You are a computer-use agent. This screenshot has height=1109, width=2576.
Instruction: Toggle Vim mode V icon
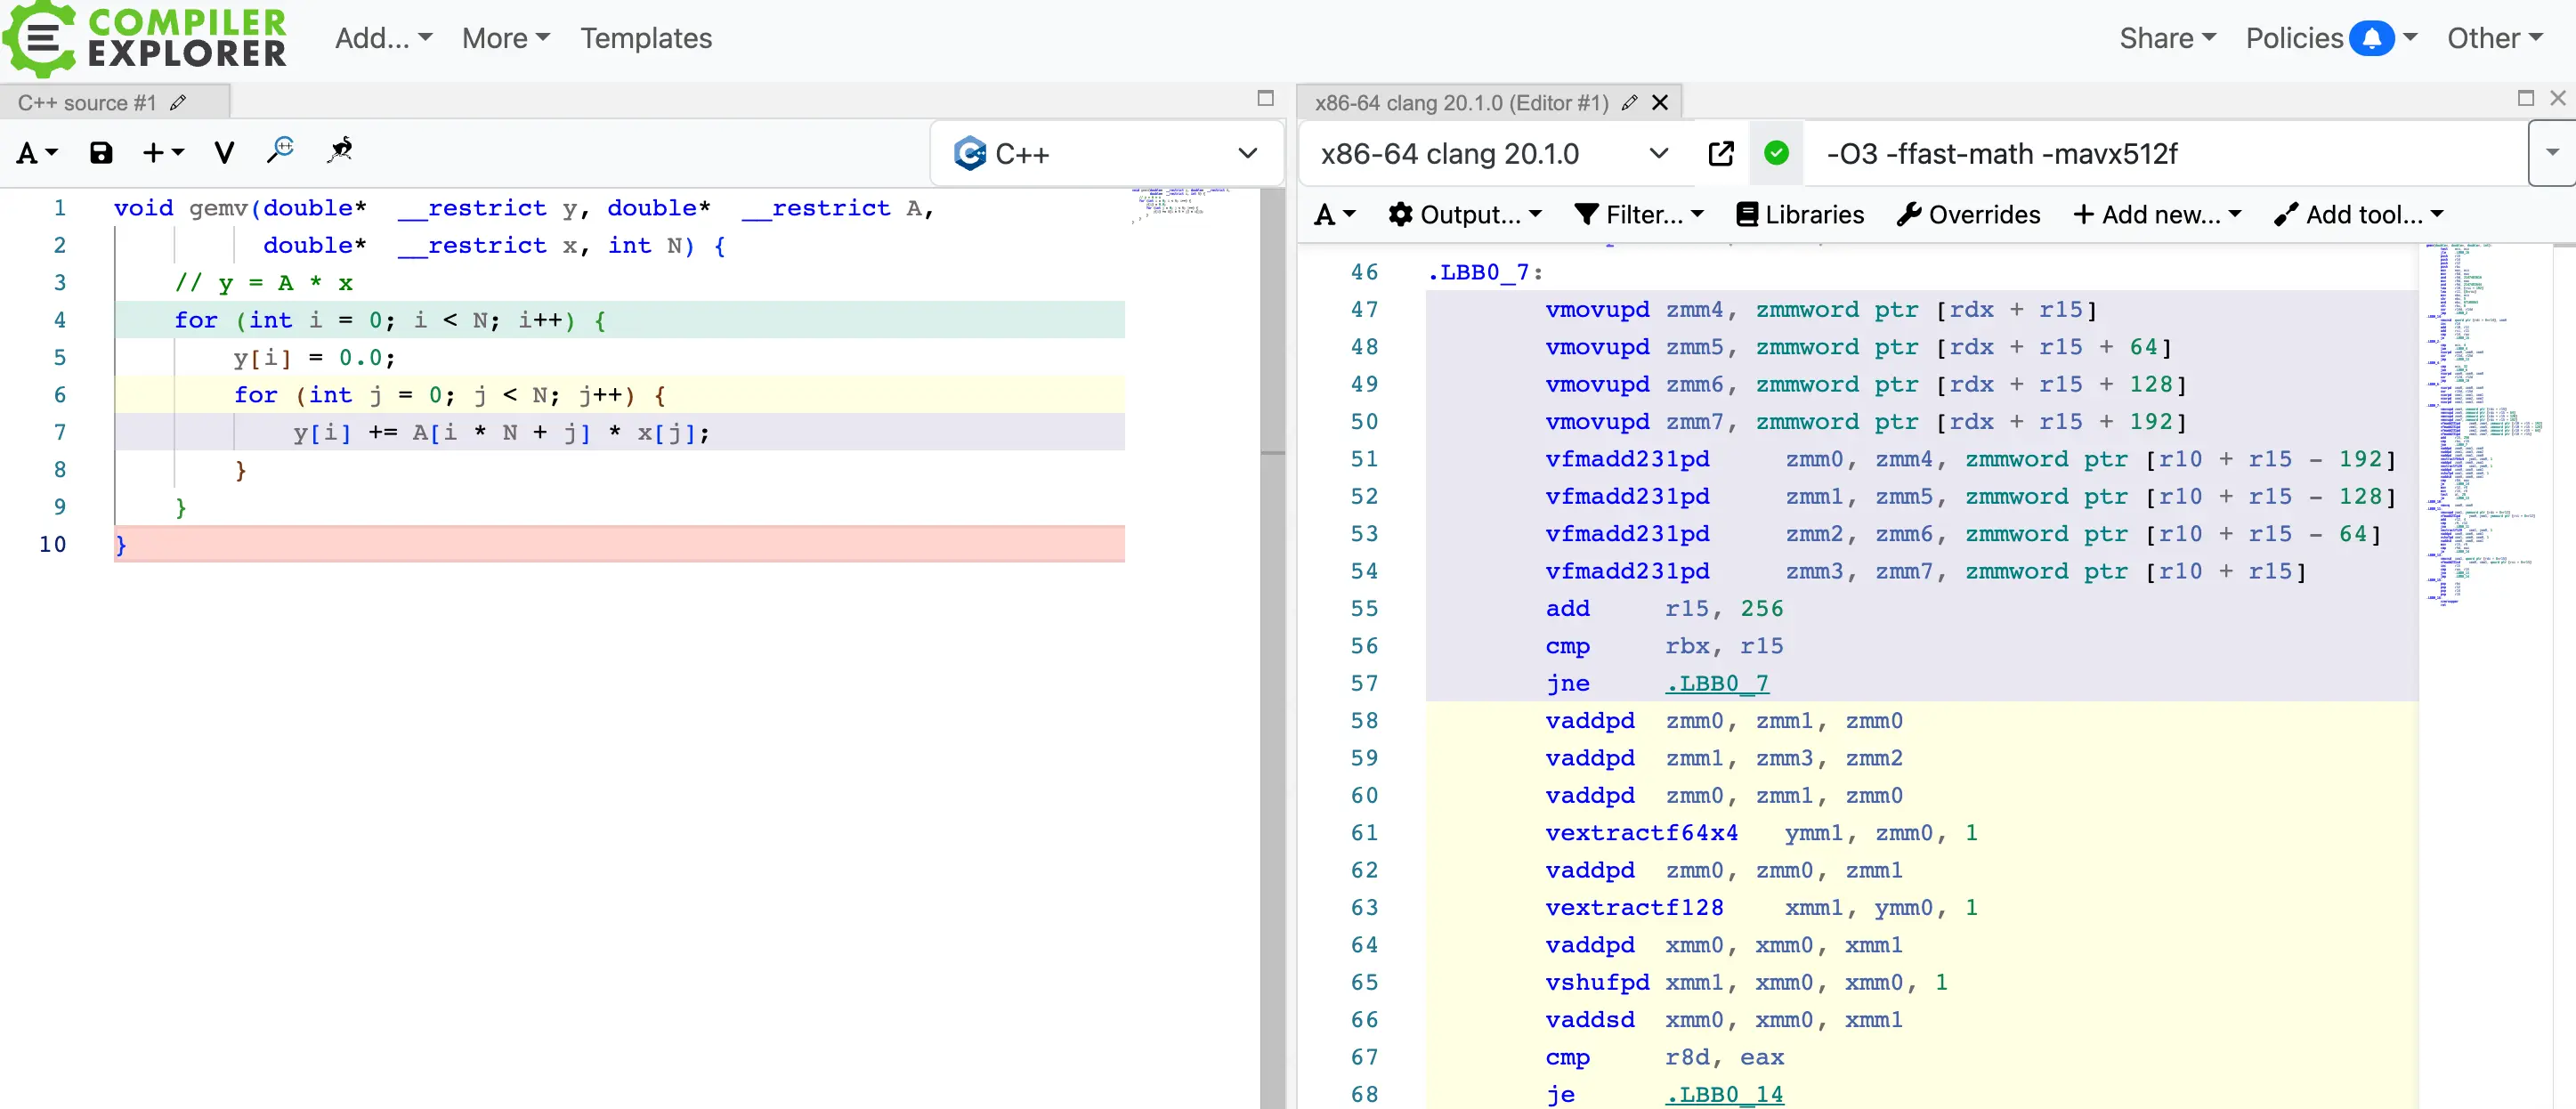point(224,153)
